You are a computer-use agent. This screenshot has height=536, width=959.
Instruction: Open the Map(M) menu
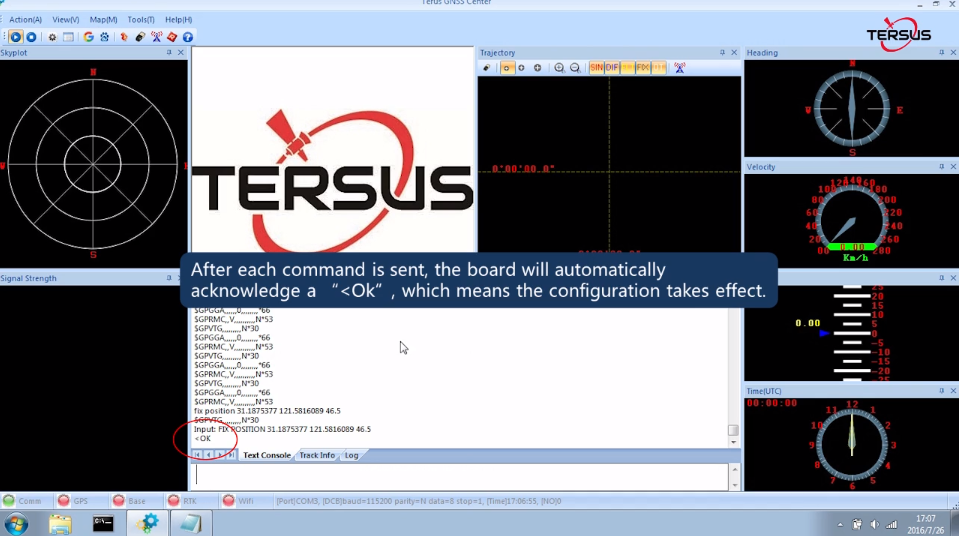point(103,20)
